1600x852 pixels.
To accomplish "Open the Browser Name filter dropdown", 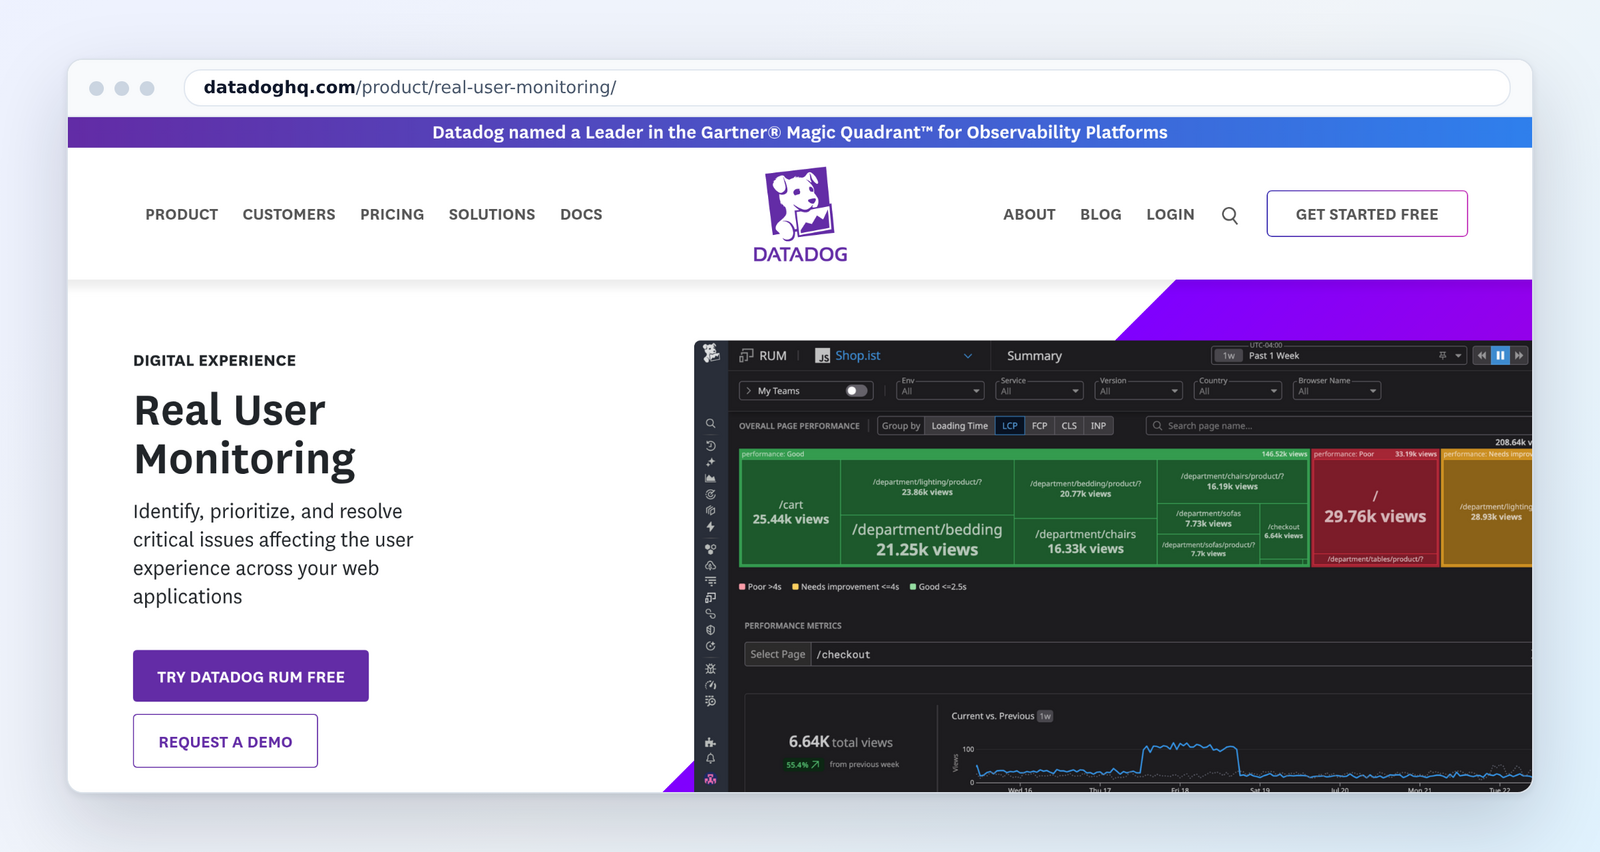I will coord(1337,390).
